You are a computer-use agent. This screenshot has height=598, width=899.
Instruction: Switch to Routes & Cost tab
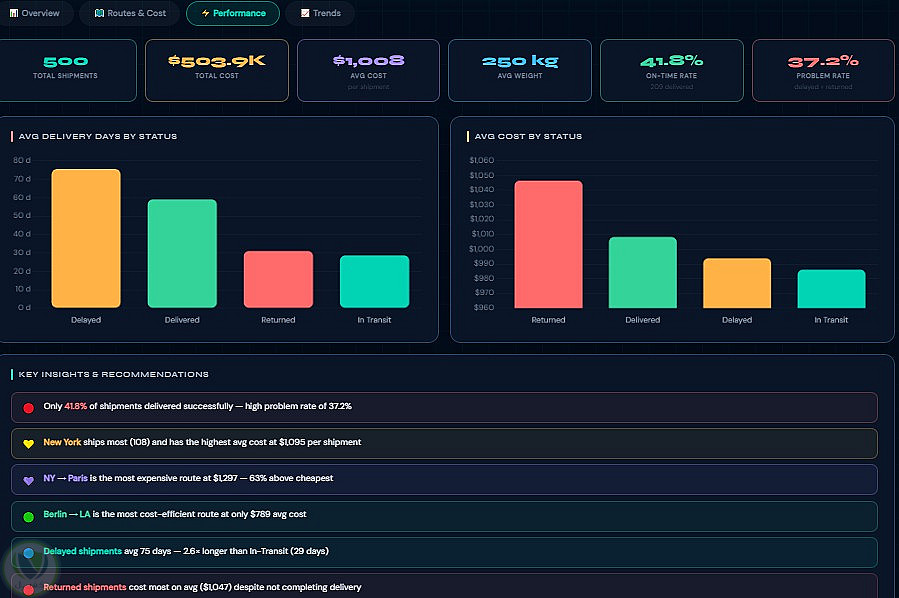pyautogui.click(x=130, y=13)
